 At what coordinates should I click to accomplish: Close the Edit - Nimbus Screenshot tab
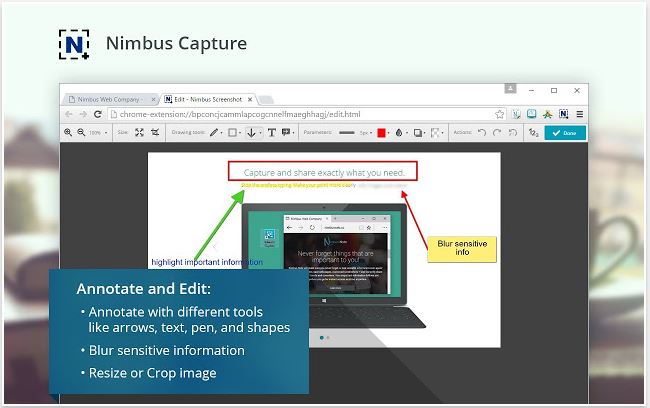point(250,100)
